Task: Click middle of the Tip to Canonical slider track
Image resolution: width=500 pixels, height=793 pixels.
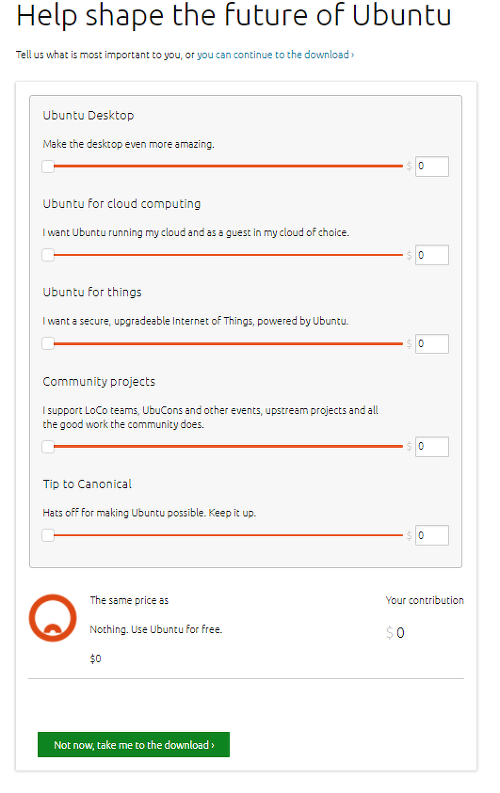Action: click(x=228, y=535)
